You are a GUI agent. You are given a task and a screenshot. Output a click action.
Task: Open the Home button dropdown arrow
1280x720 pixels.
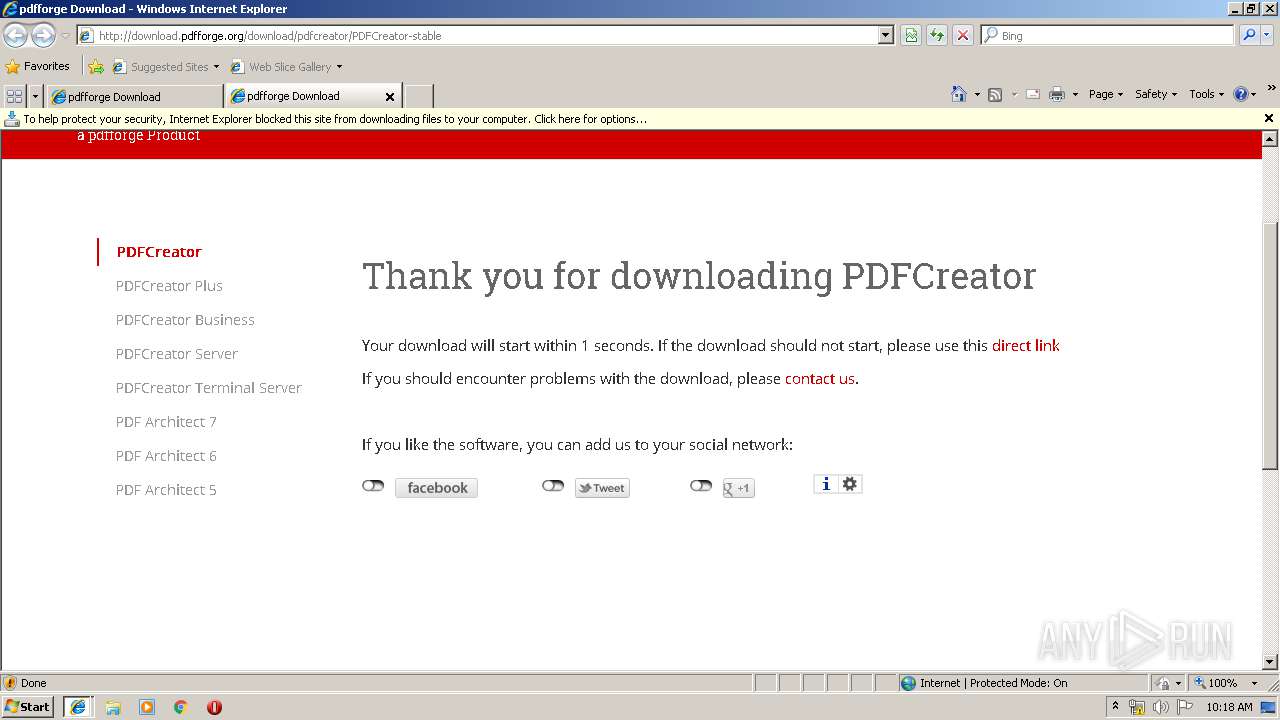coord(977,94)
